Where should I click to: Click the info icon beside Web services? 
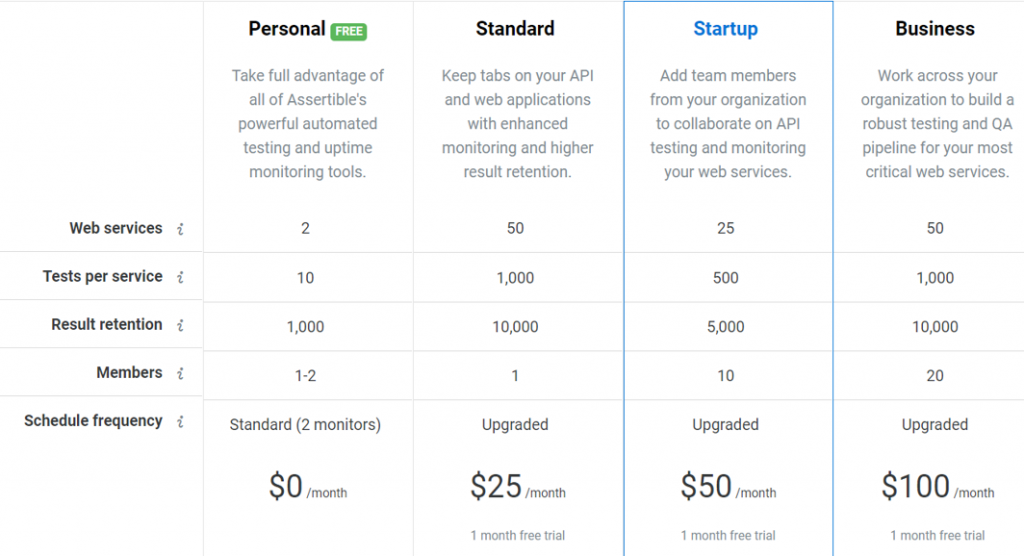[180, 229]
